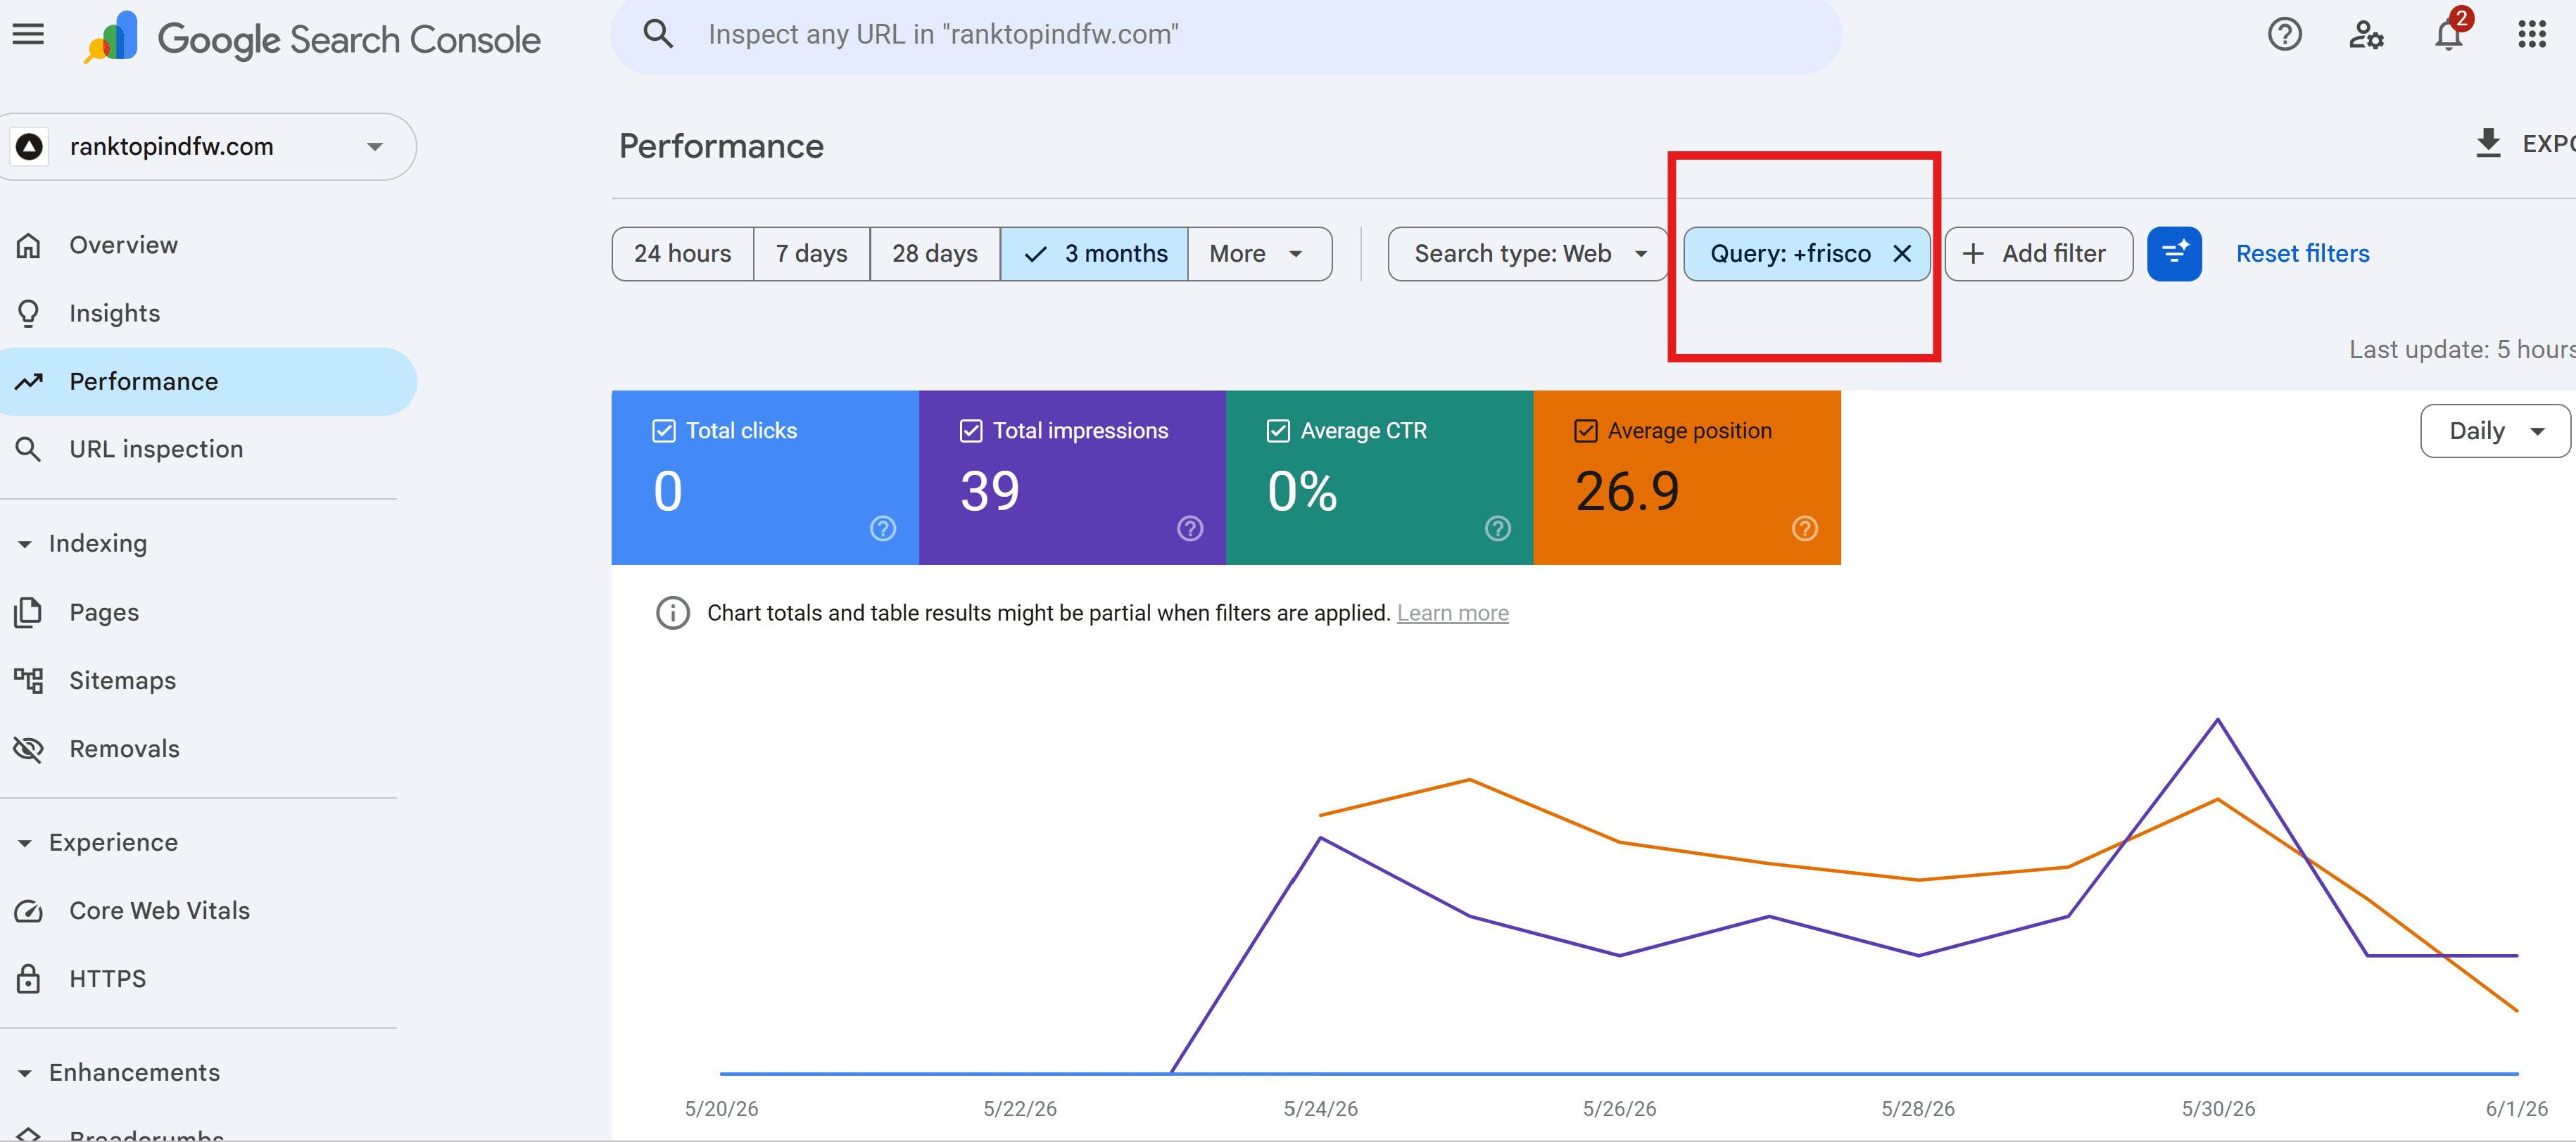Viewport: 2576px width, 1142px height.
Task: Open Total impressions help icon
Action: tap(1190, 528)
